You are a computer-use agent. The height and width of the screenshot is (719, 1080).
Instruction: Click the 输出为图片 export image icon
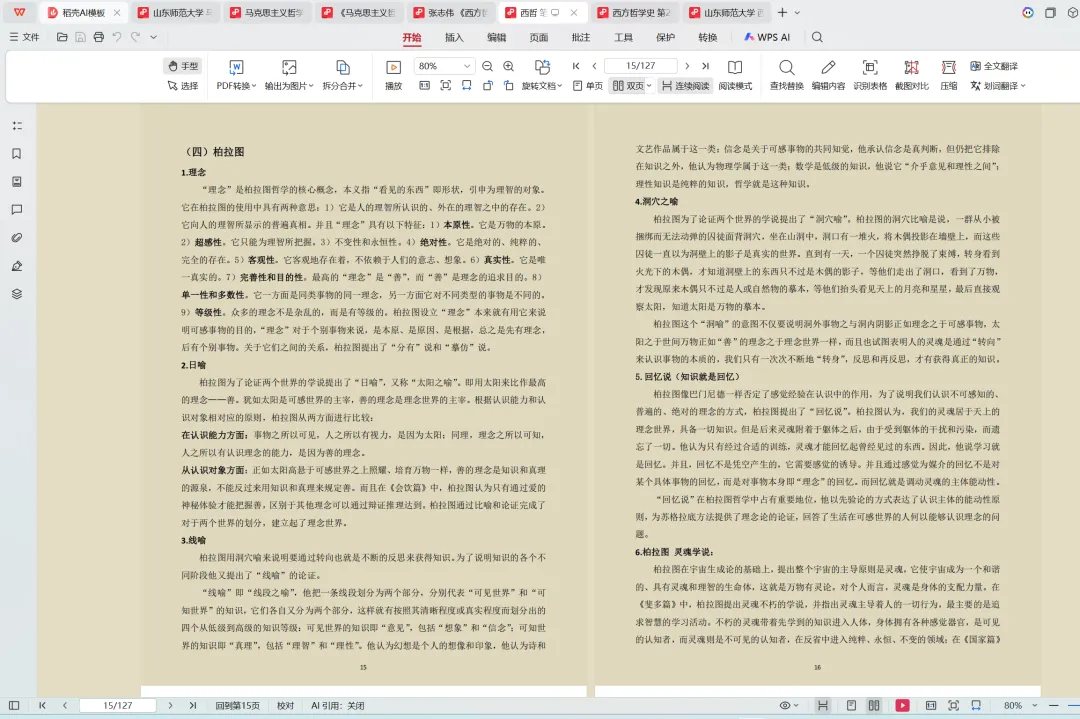[289, 67]
